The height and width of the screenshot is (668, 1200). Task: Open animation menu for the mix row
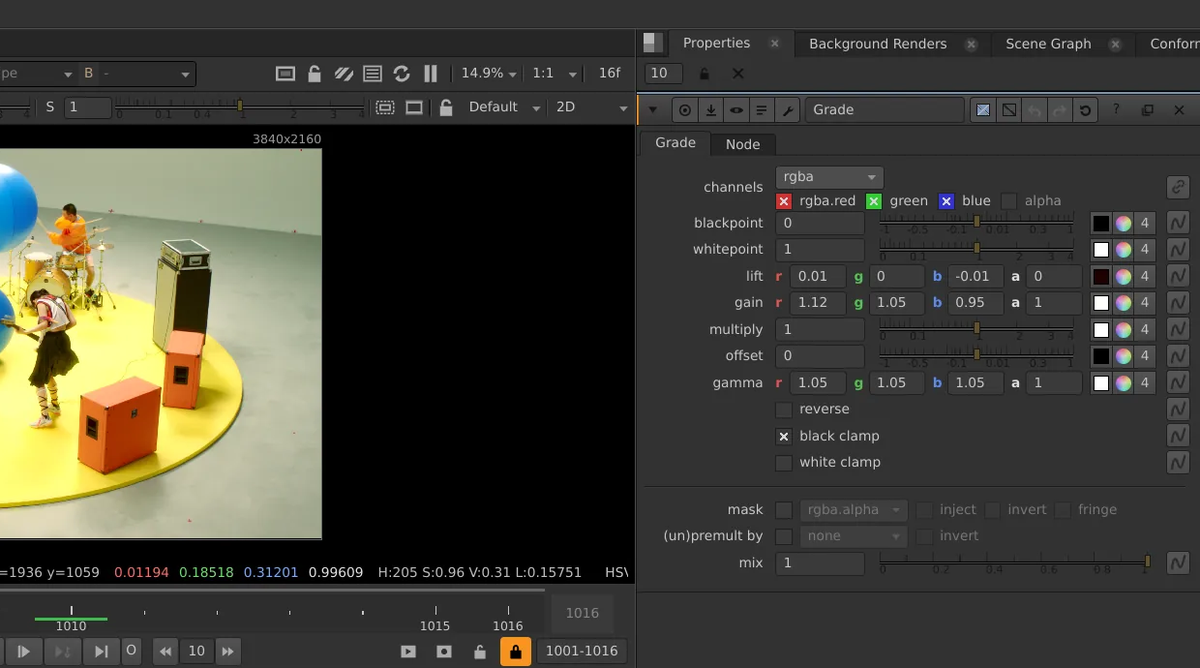coord(1178,563)
